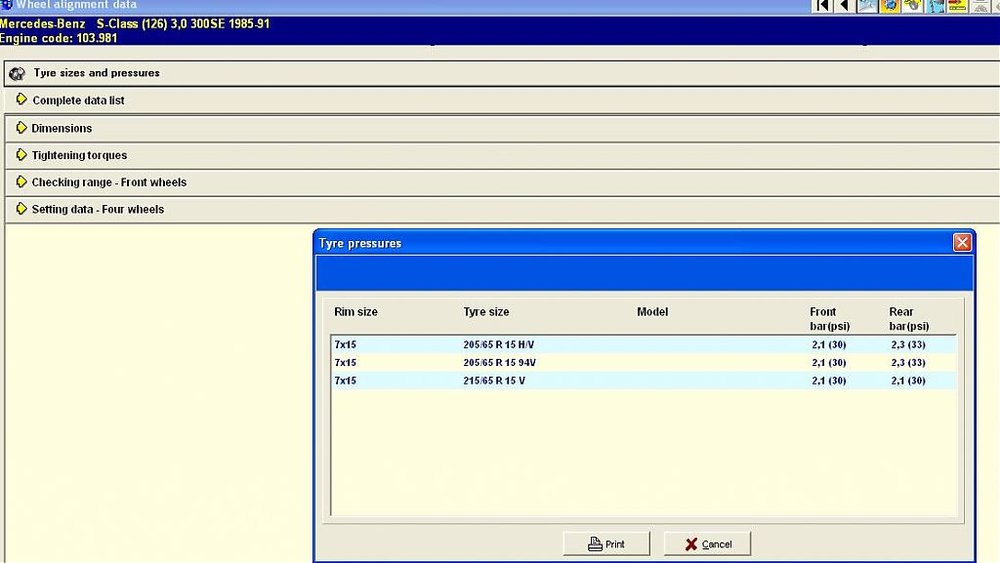The image size is (1000, 563).
Task: Click front pressure 2,1 (30) in 215/65 row
Action: pos(829,381)
